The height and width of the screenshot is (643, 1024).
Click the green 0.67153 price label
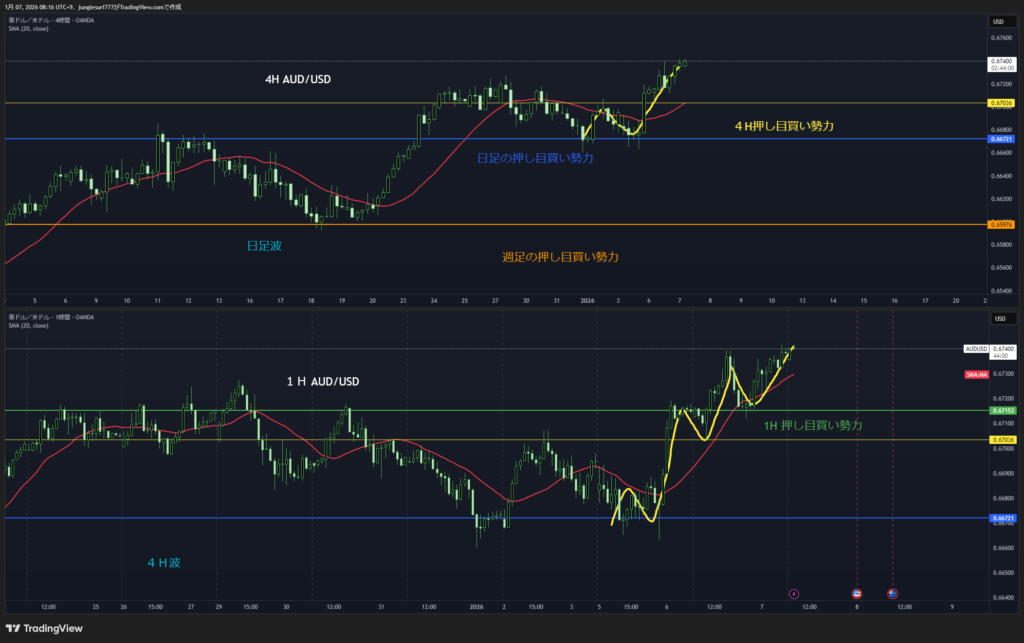tap(1003, 410)
